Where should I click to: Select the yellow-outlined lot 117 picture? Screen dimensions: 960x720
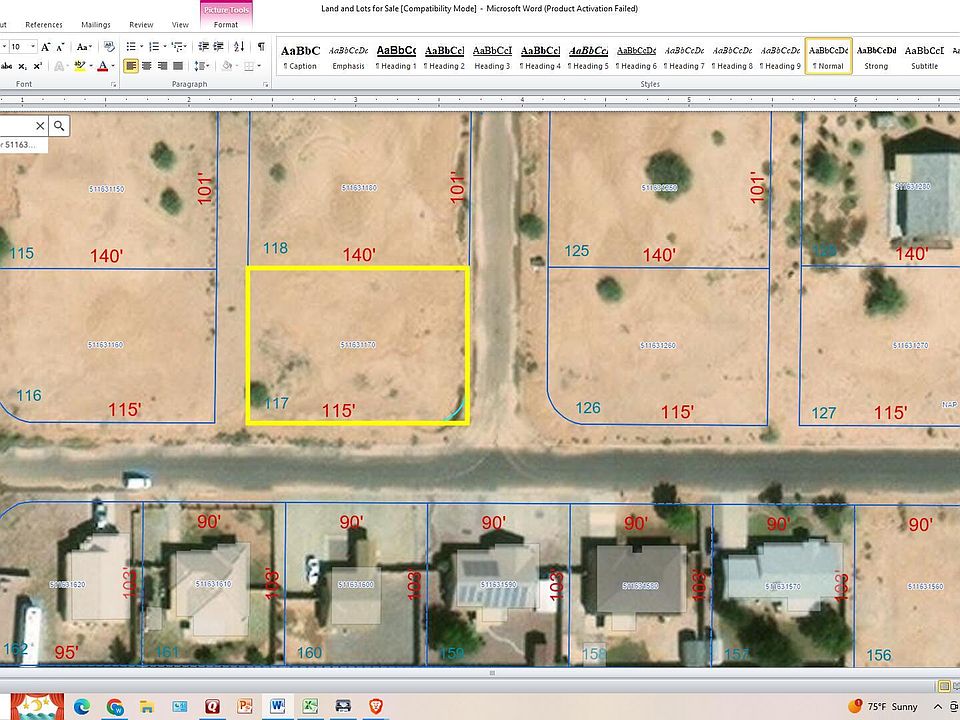pos(358,345)
